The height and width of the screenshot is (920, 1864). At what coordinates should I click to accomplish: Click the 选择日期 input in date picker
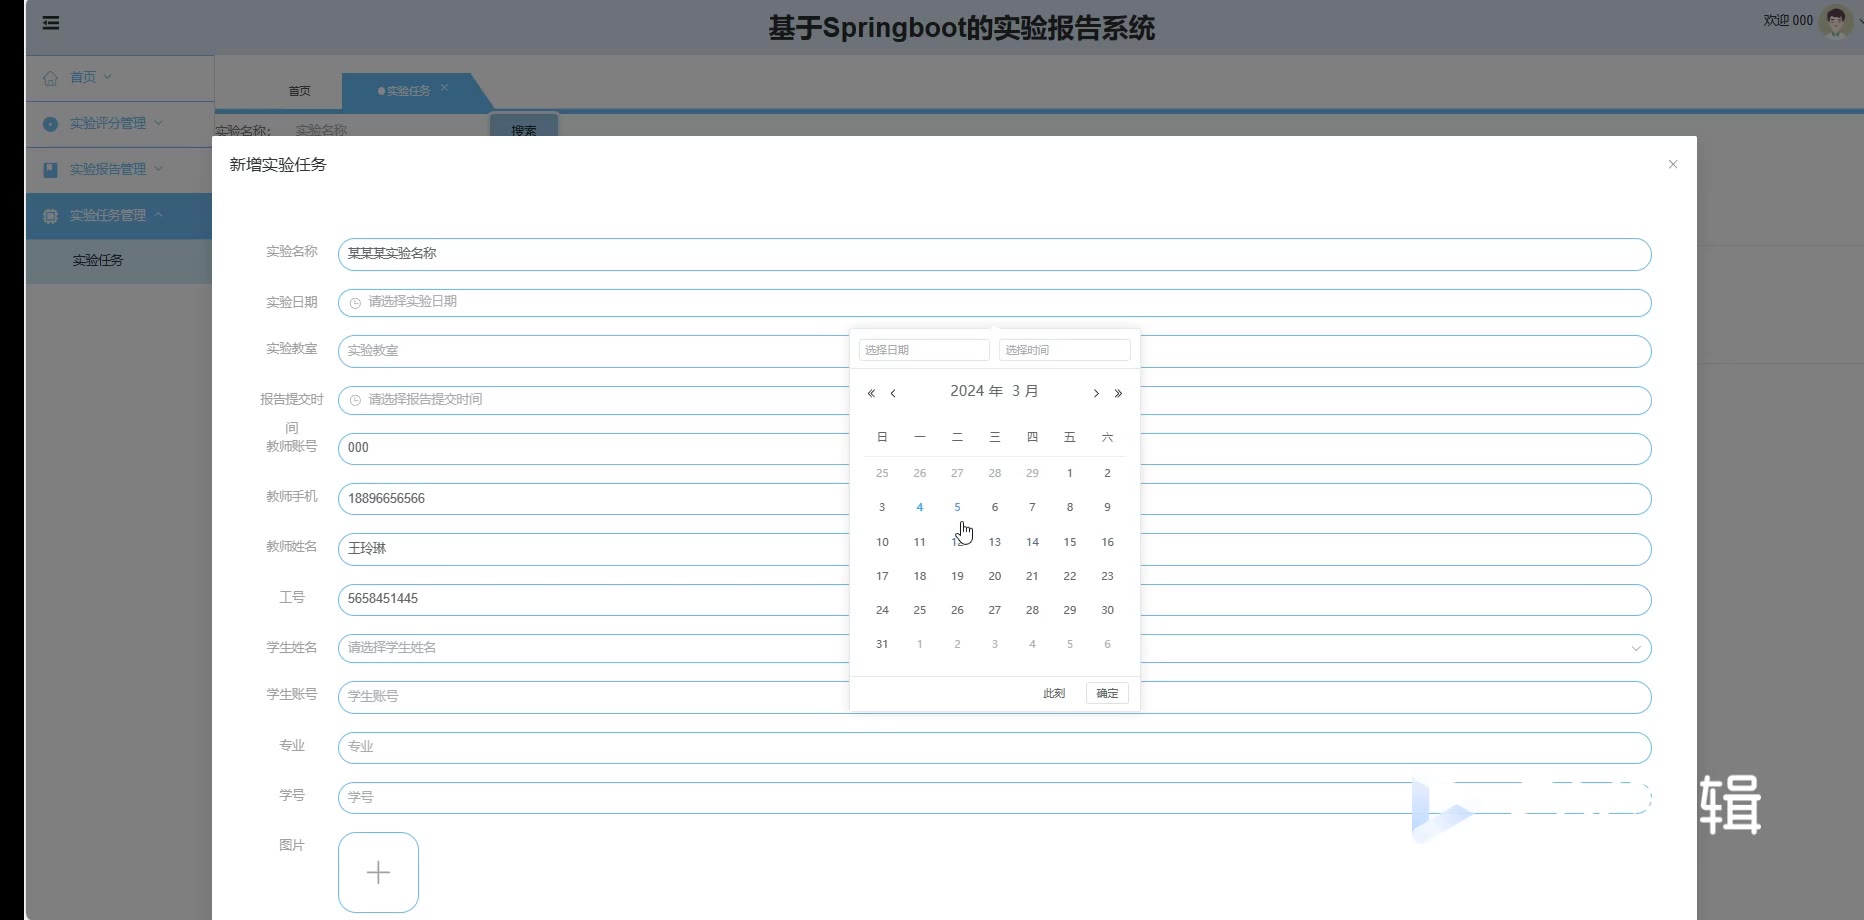tap(924, 350)
